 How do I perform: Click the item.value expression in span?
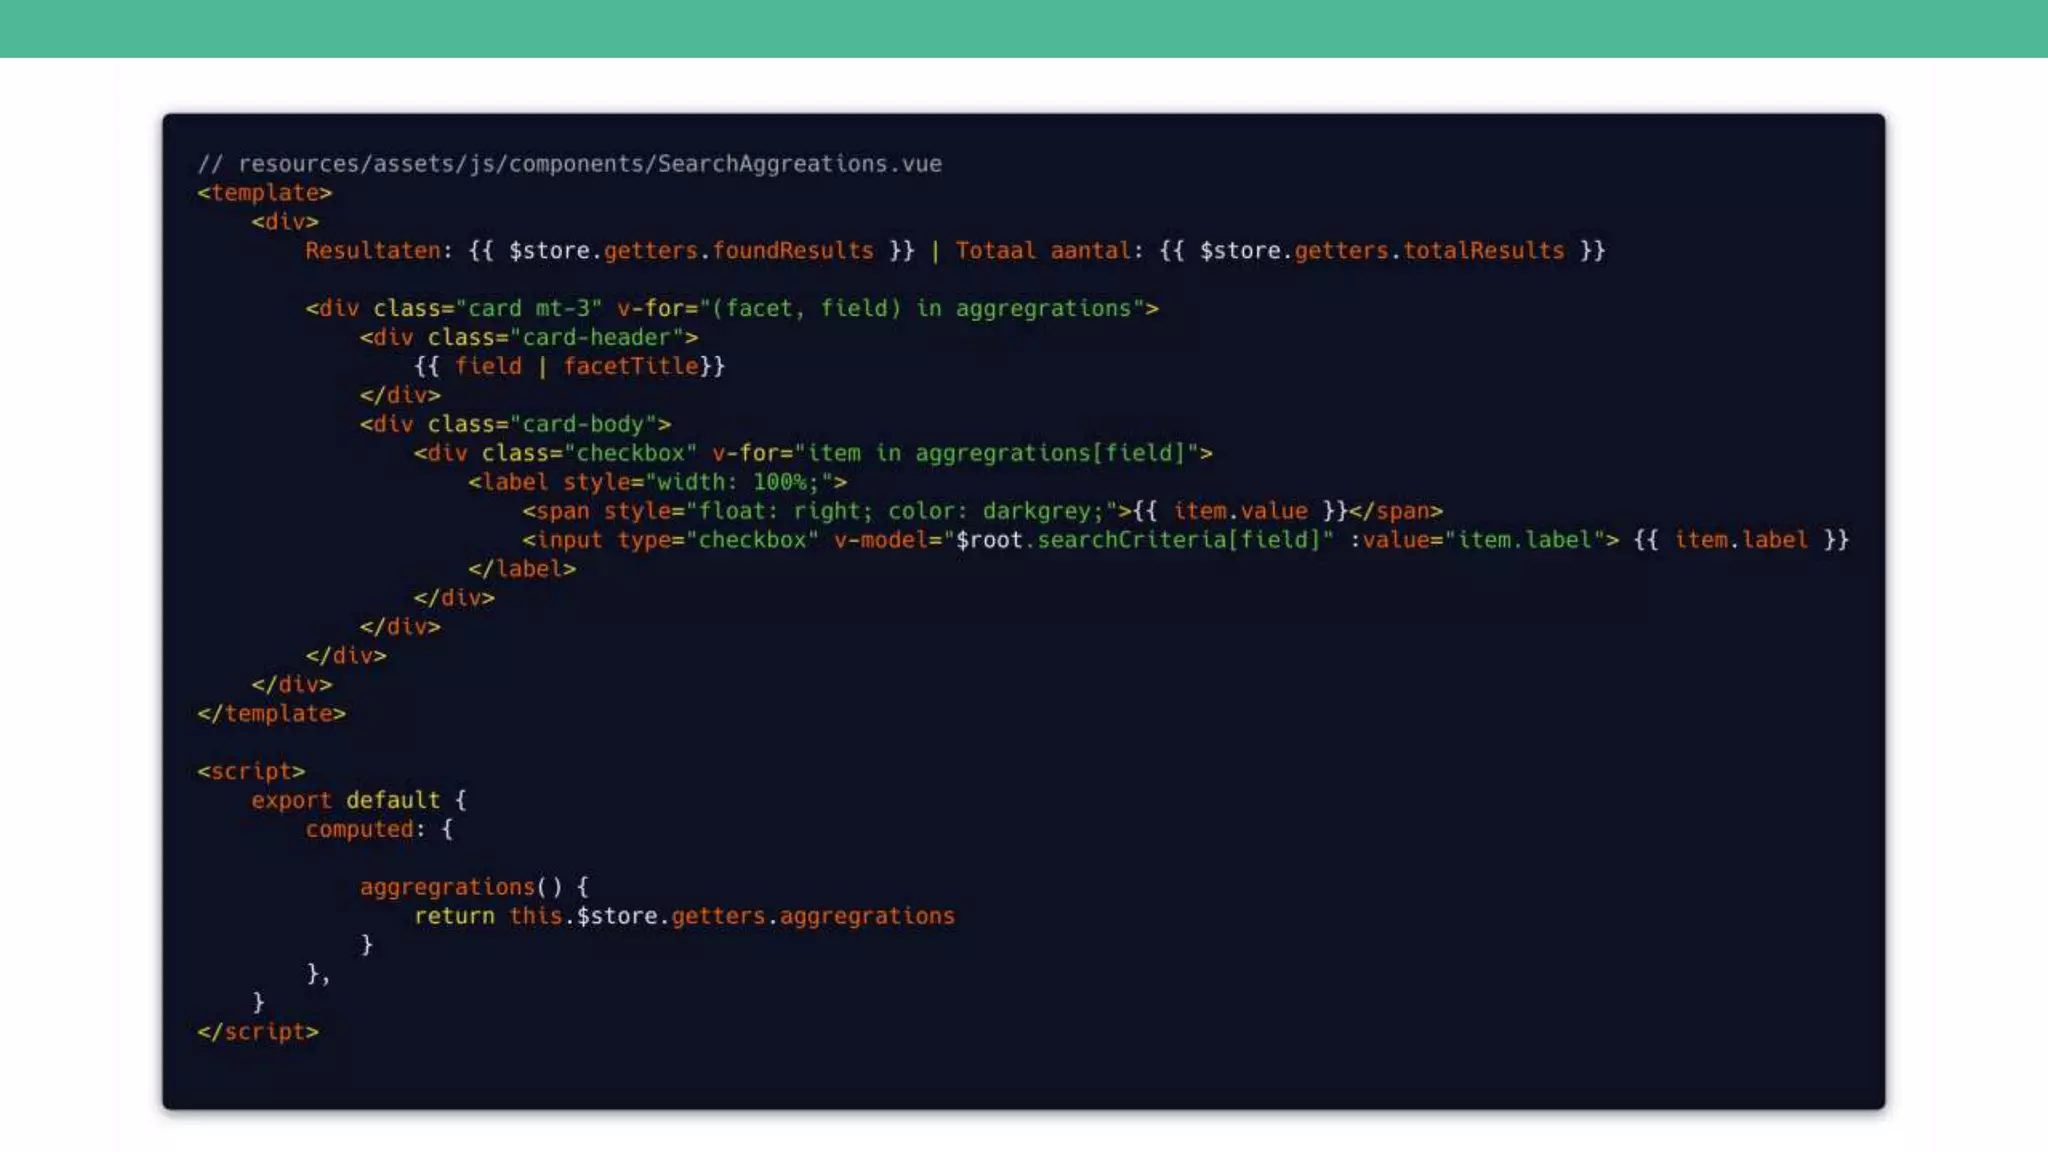click(x=1240, y=512)
